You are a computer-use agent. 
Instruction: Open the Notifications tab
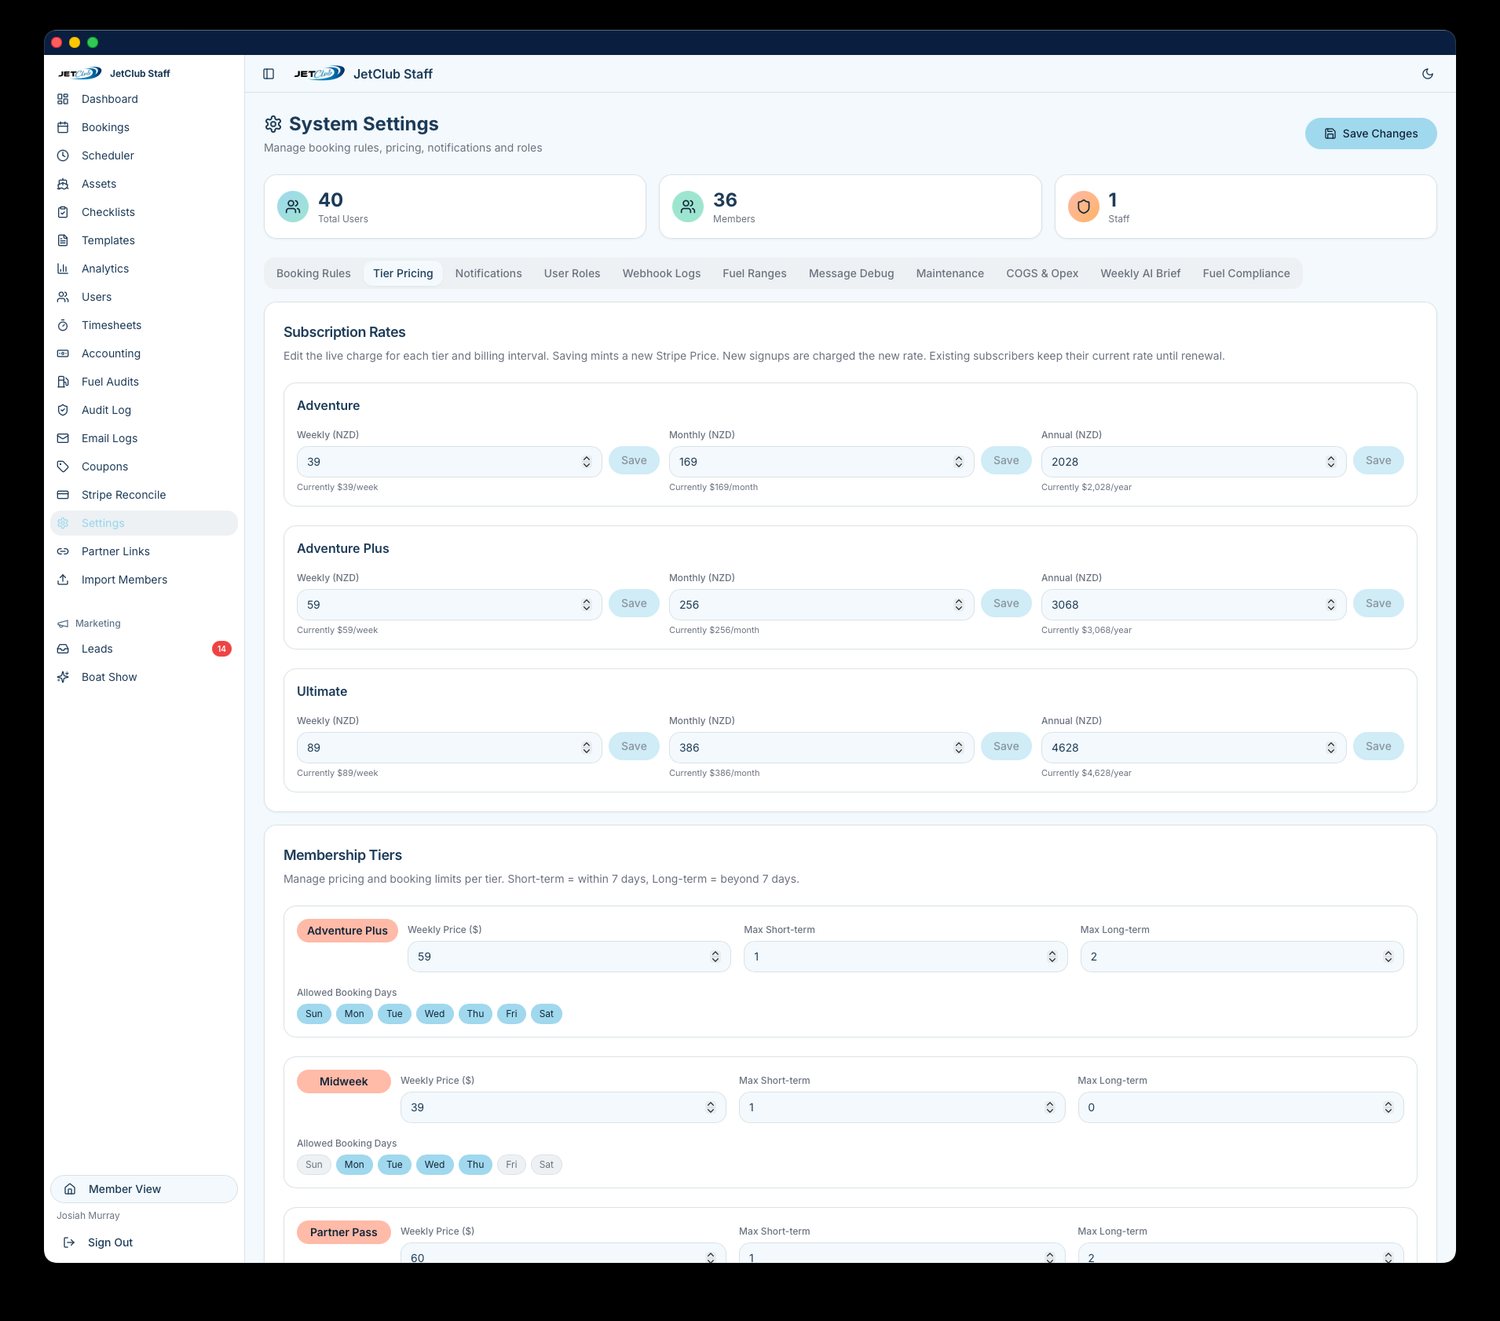(488, 274)
